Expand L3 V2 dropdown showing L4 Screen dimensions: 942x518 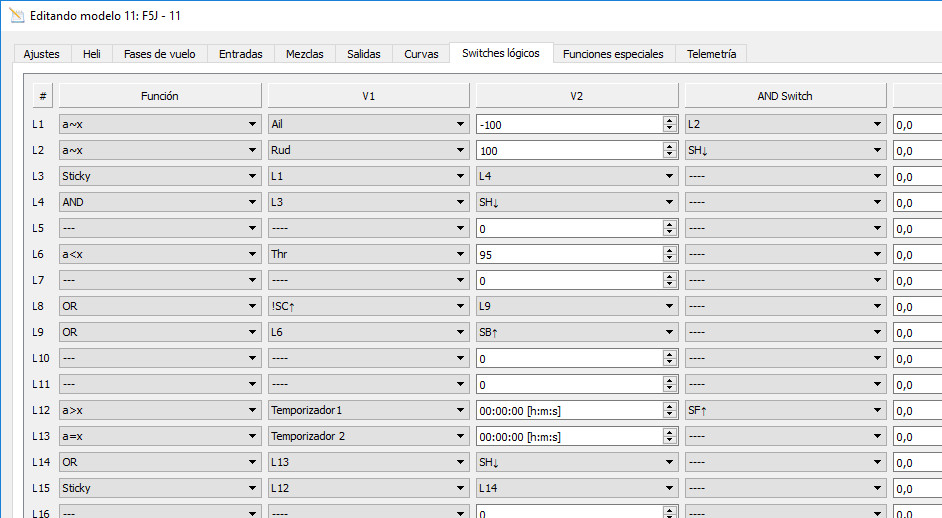576,177
